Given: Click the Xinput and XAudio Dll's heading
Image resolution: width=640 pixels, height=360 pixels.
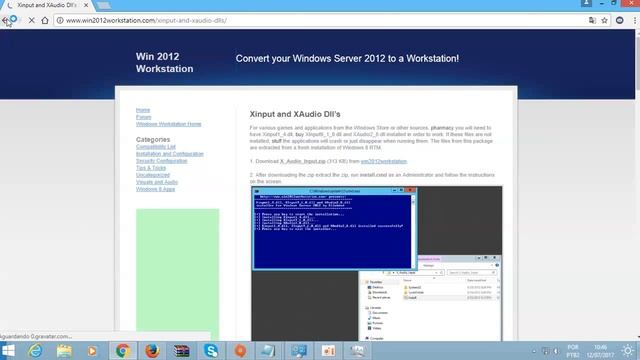Looking at the screenshot, I should (x=295, y=114).
